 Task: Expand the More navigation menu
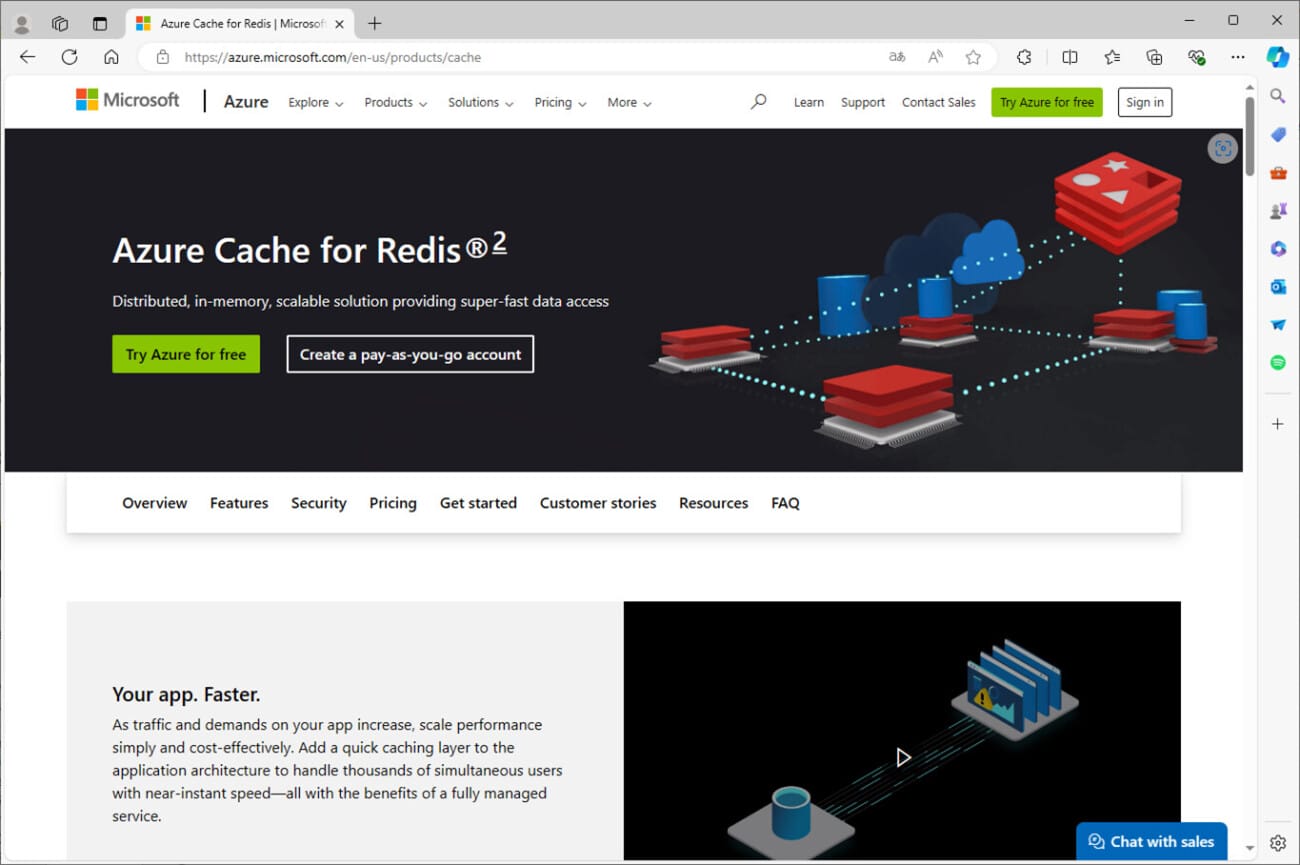(x=629, y=102)
